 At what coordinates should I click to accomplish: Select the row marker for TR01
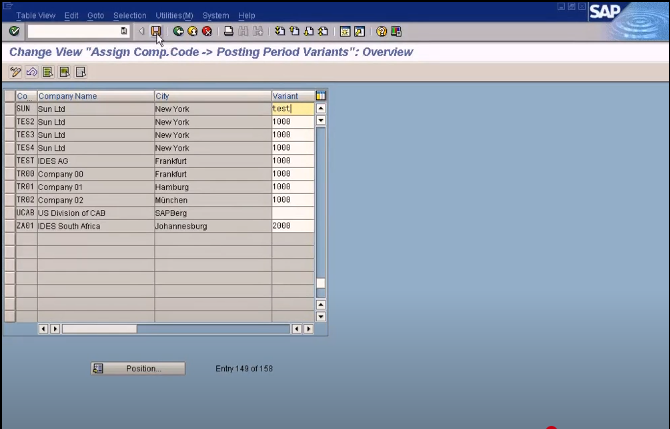click(x=10, y=187)
